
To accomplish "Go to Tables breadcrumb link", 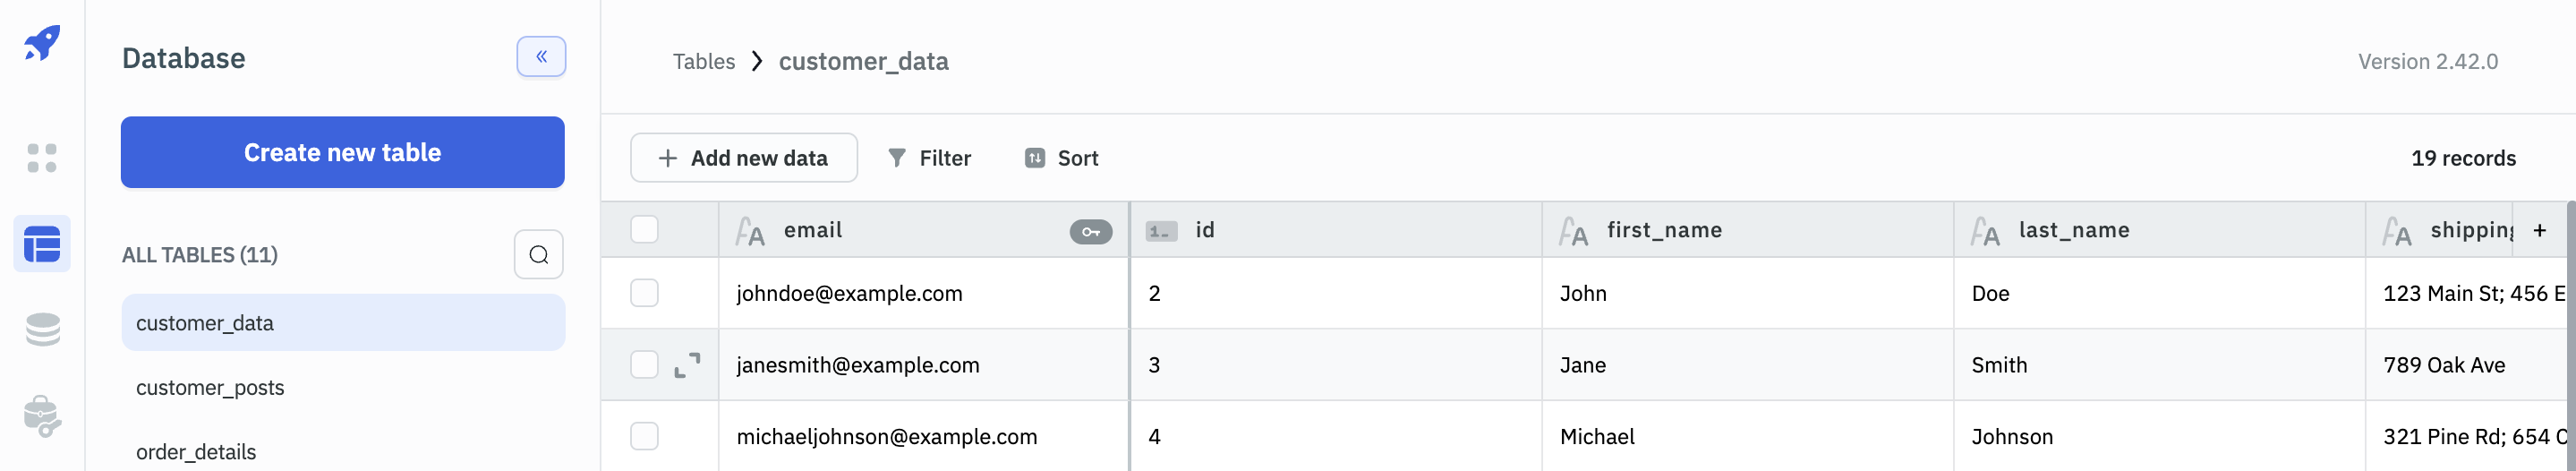I will 703,62.
